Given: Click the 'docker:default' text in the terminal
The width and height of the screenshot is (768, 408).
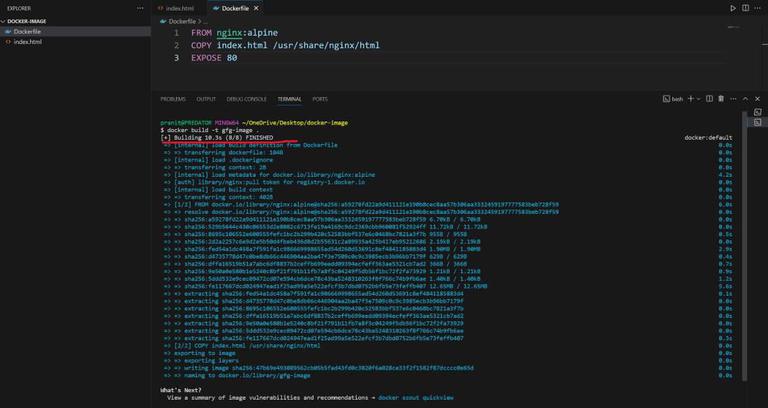Looking at the screenshot, I should pos(708,138).
